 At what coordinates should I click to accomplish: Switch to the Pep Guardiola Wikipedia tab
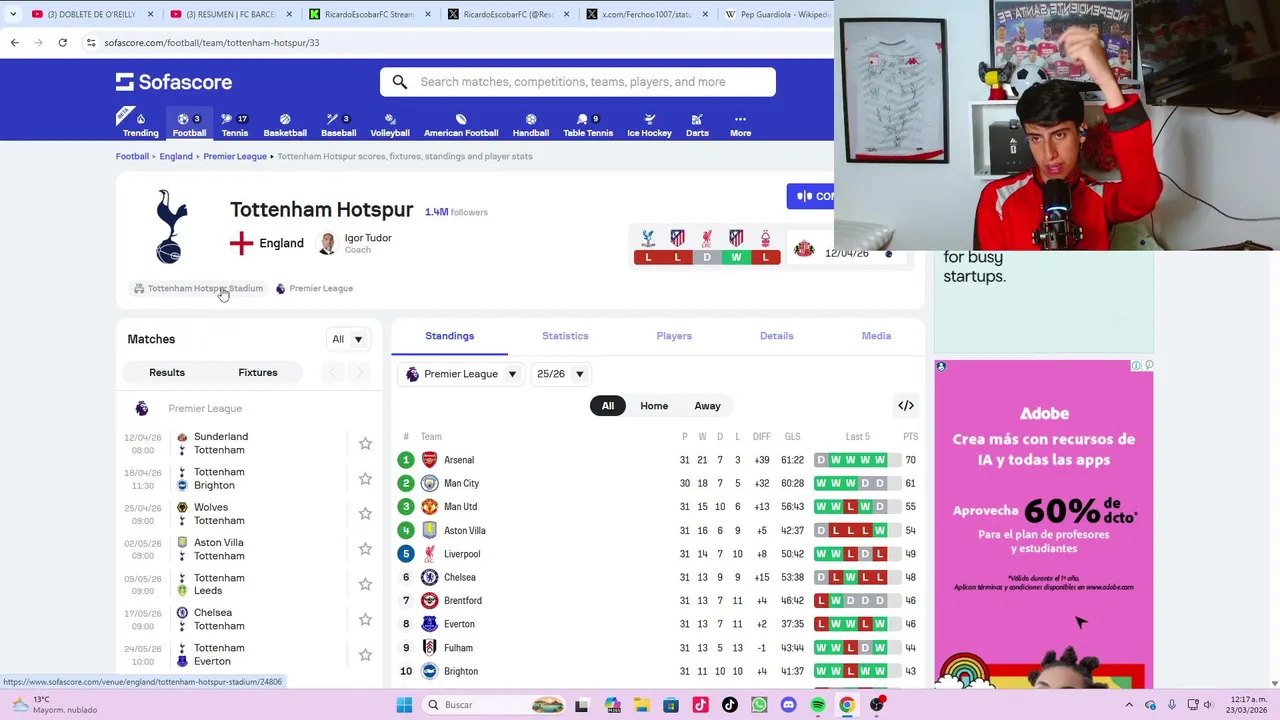coord(777,14)
